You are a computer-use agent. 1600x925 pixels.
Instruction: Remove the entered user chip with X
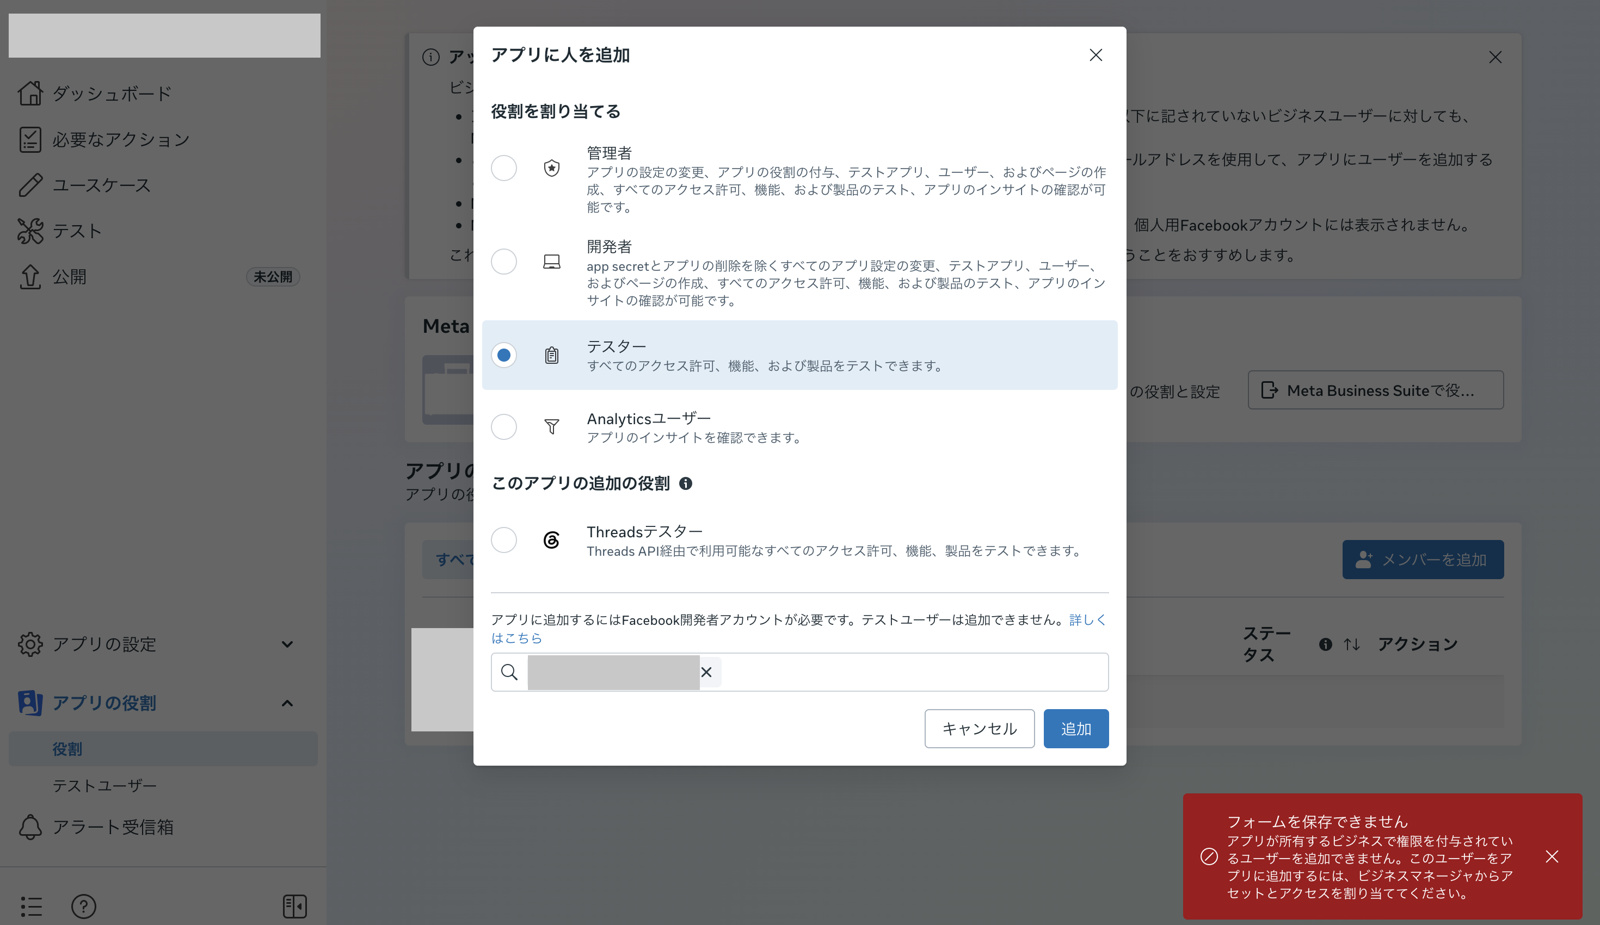click(x=707, y=672)
